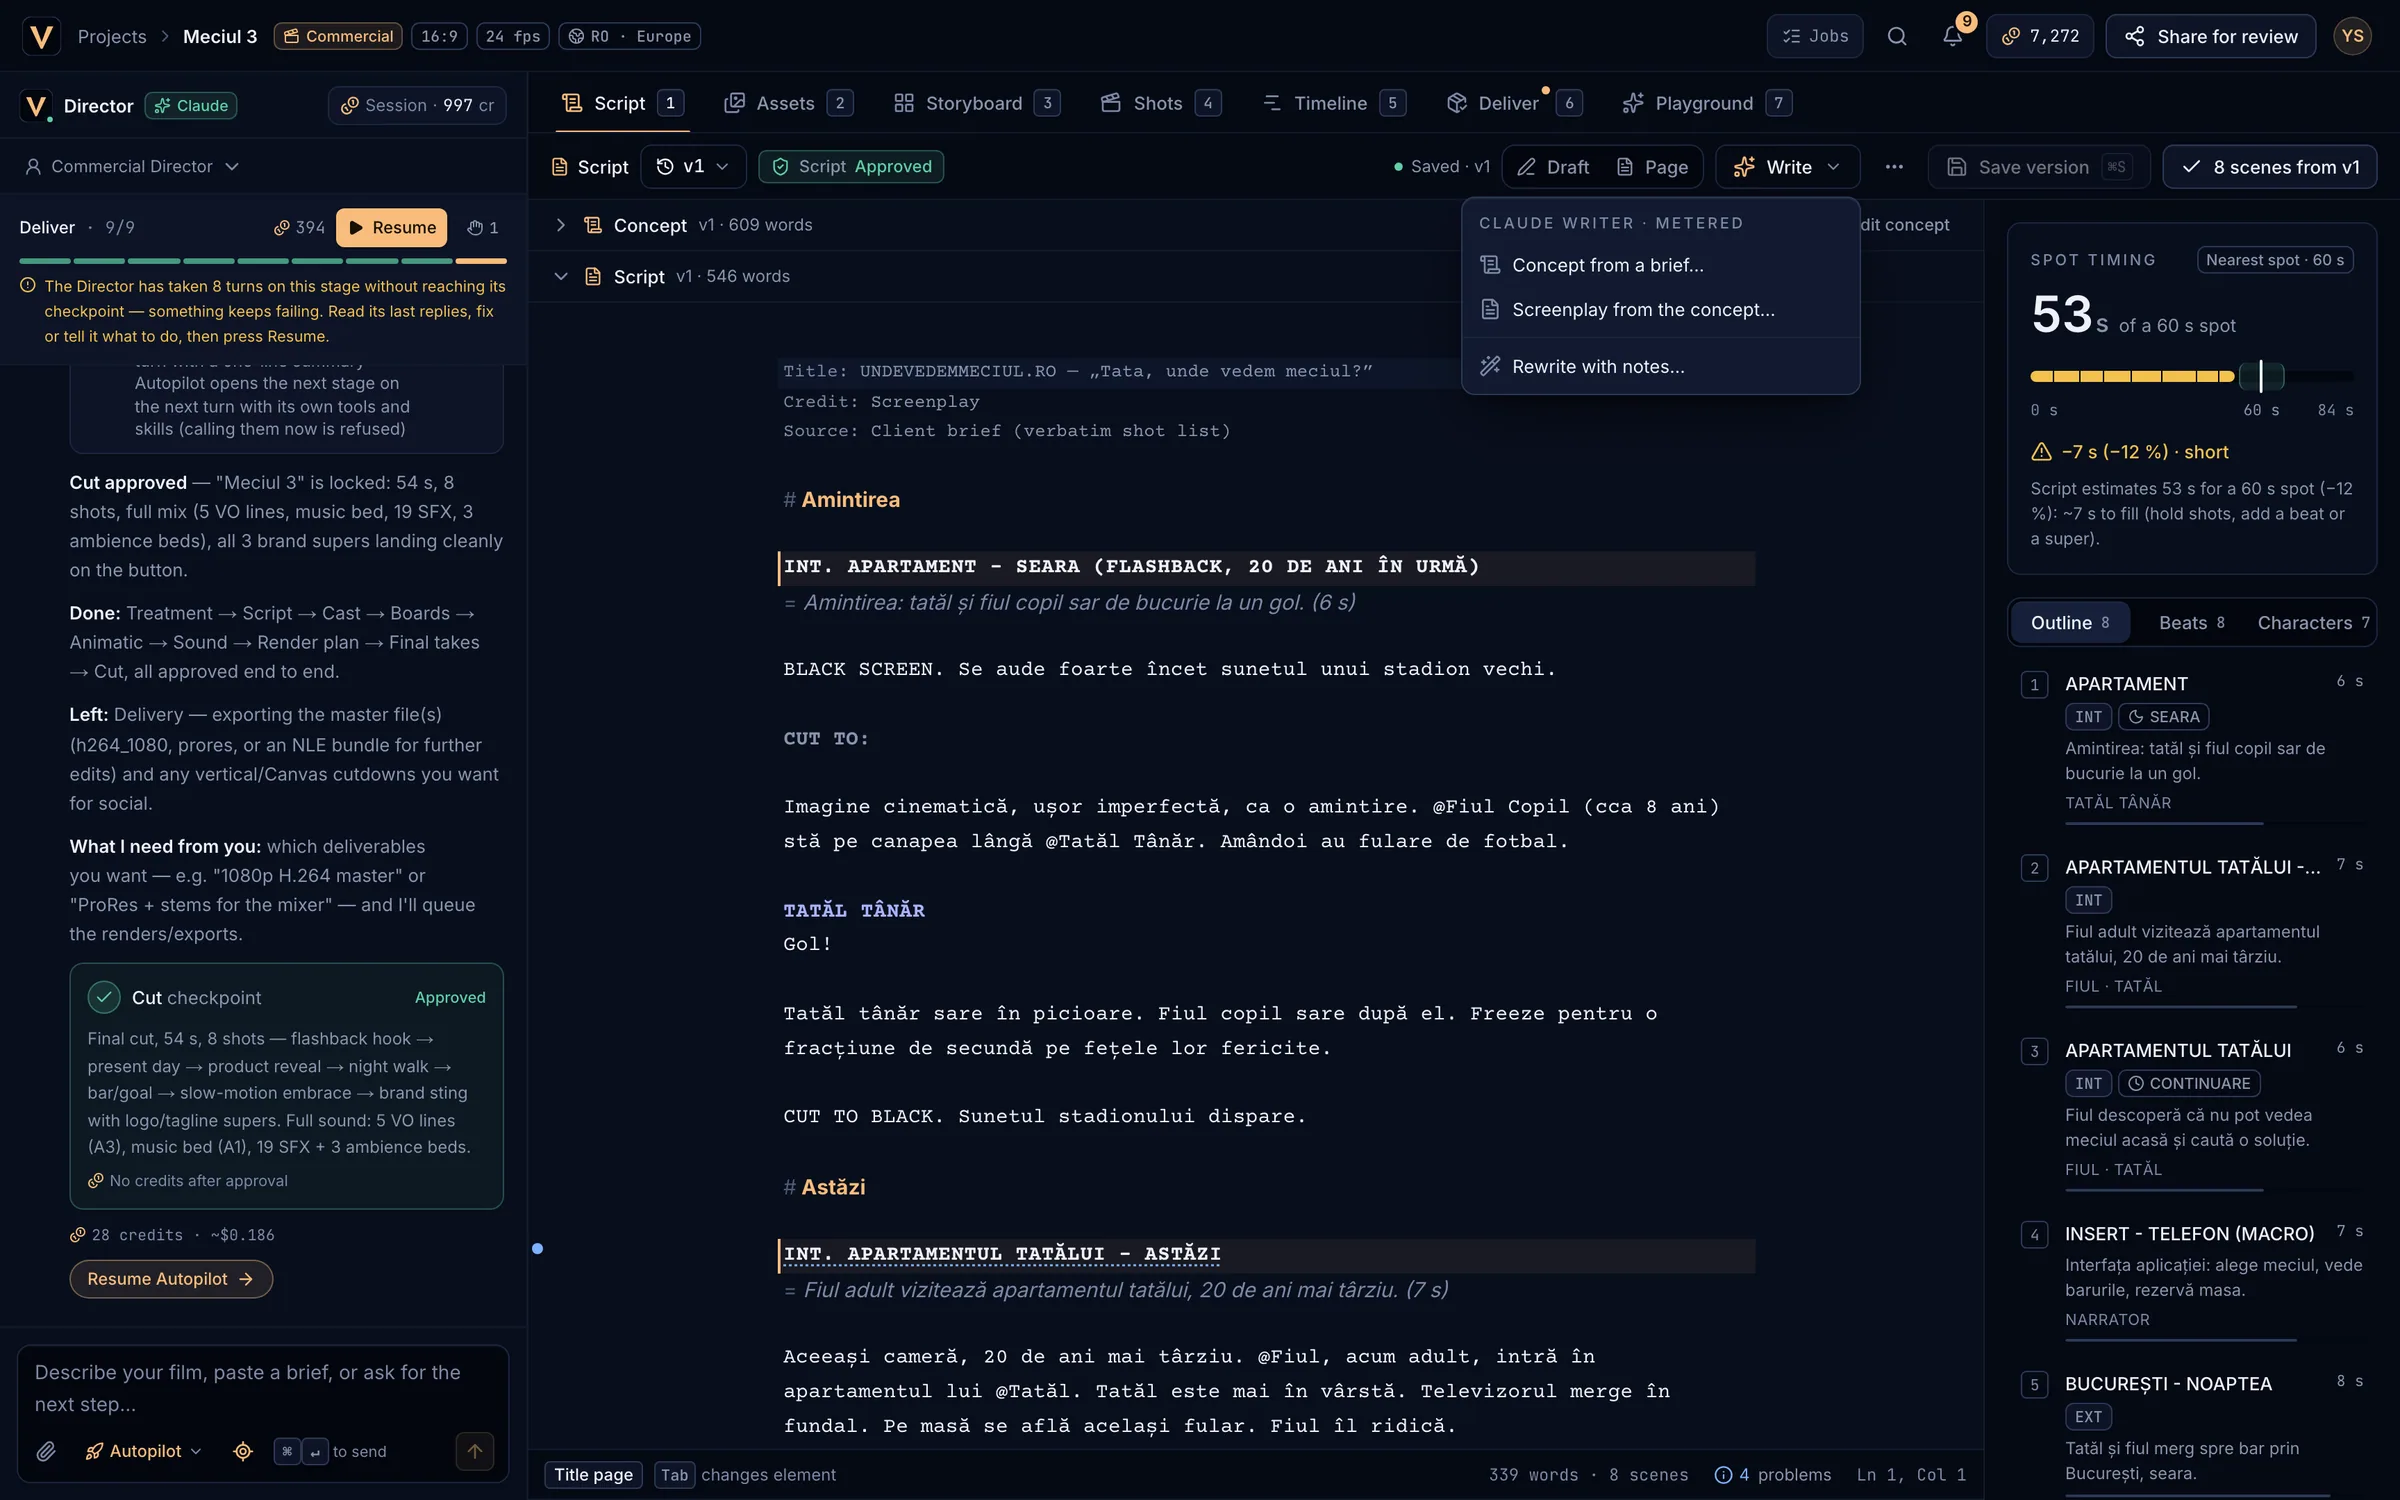2400x1500 pixels.
Task: Click Save version button
Action: [x=2038, y=167]
